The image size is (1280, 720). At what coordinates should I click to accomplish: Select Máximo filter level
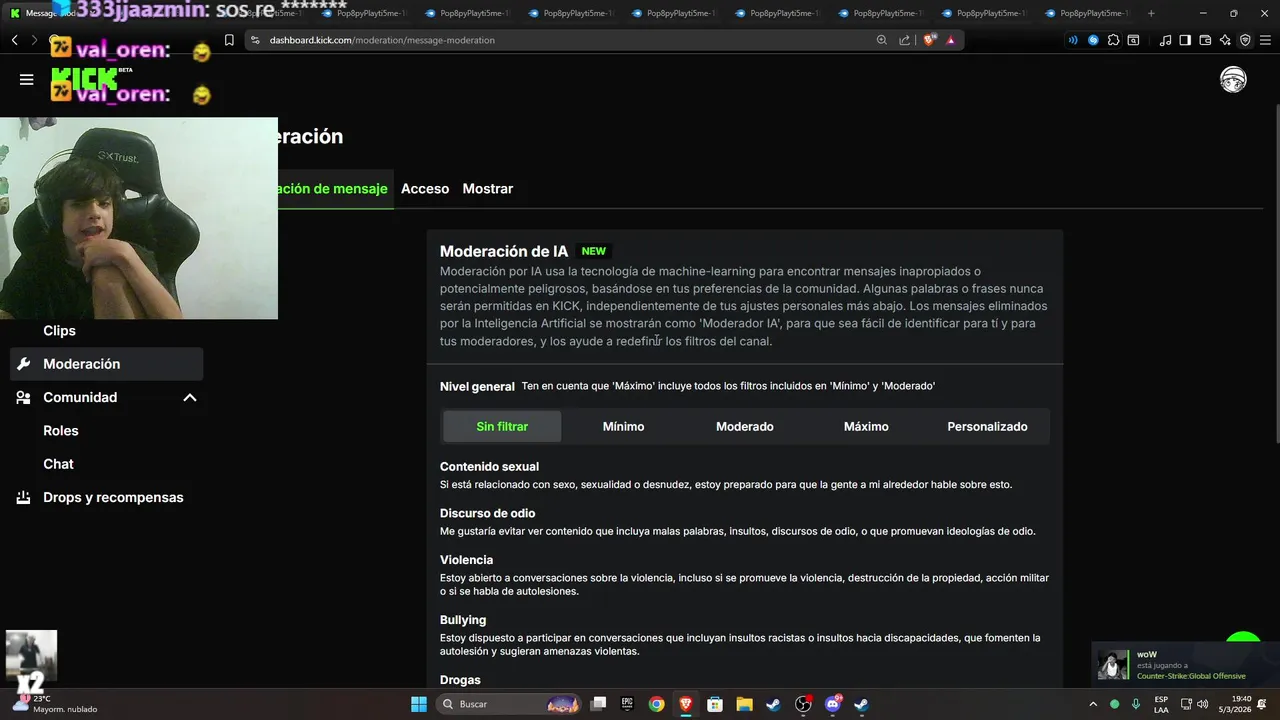click(866, 426)
